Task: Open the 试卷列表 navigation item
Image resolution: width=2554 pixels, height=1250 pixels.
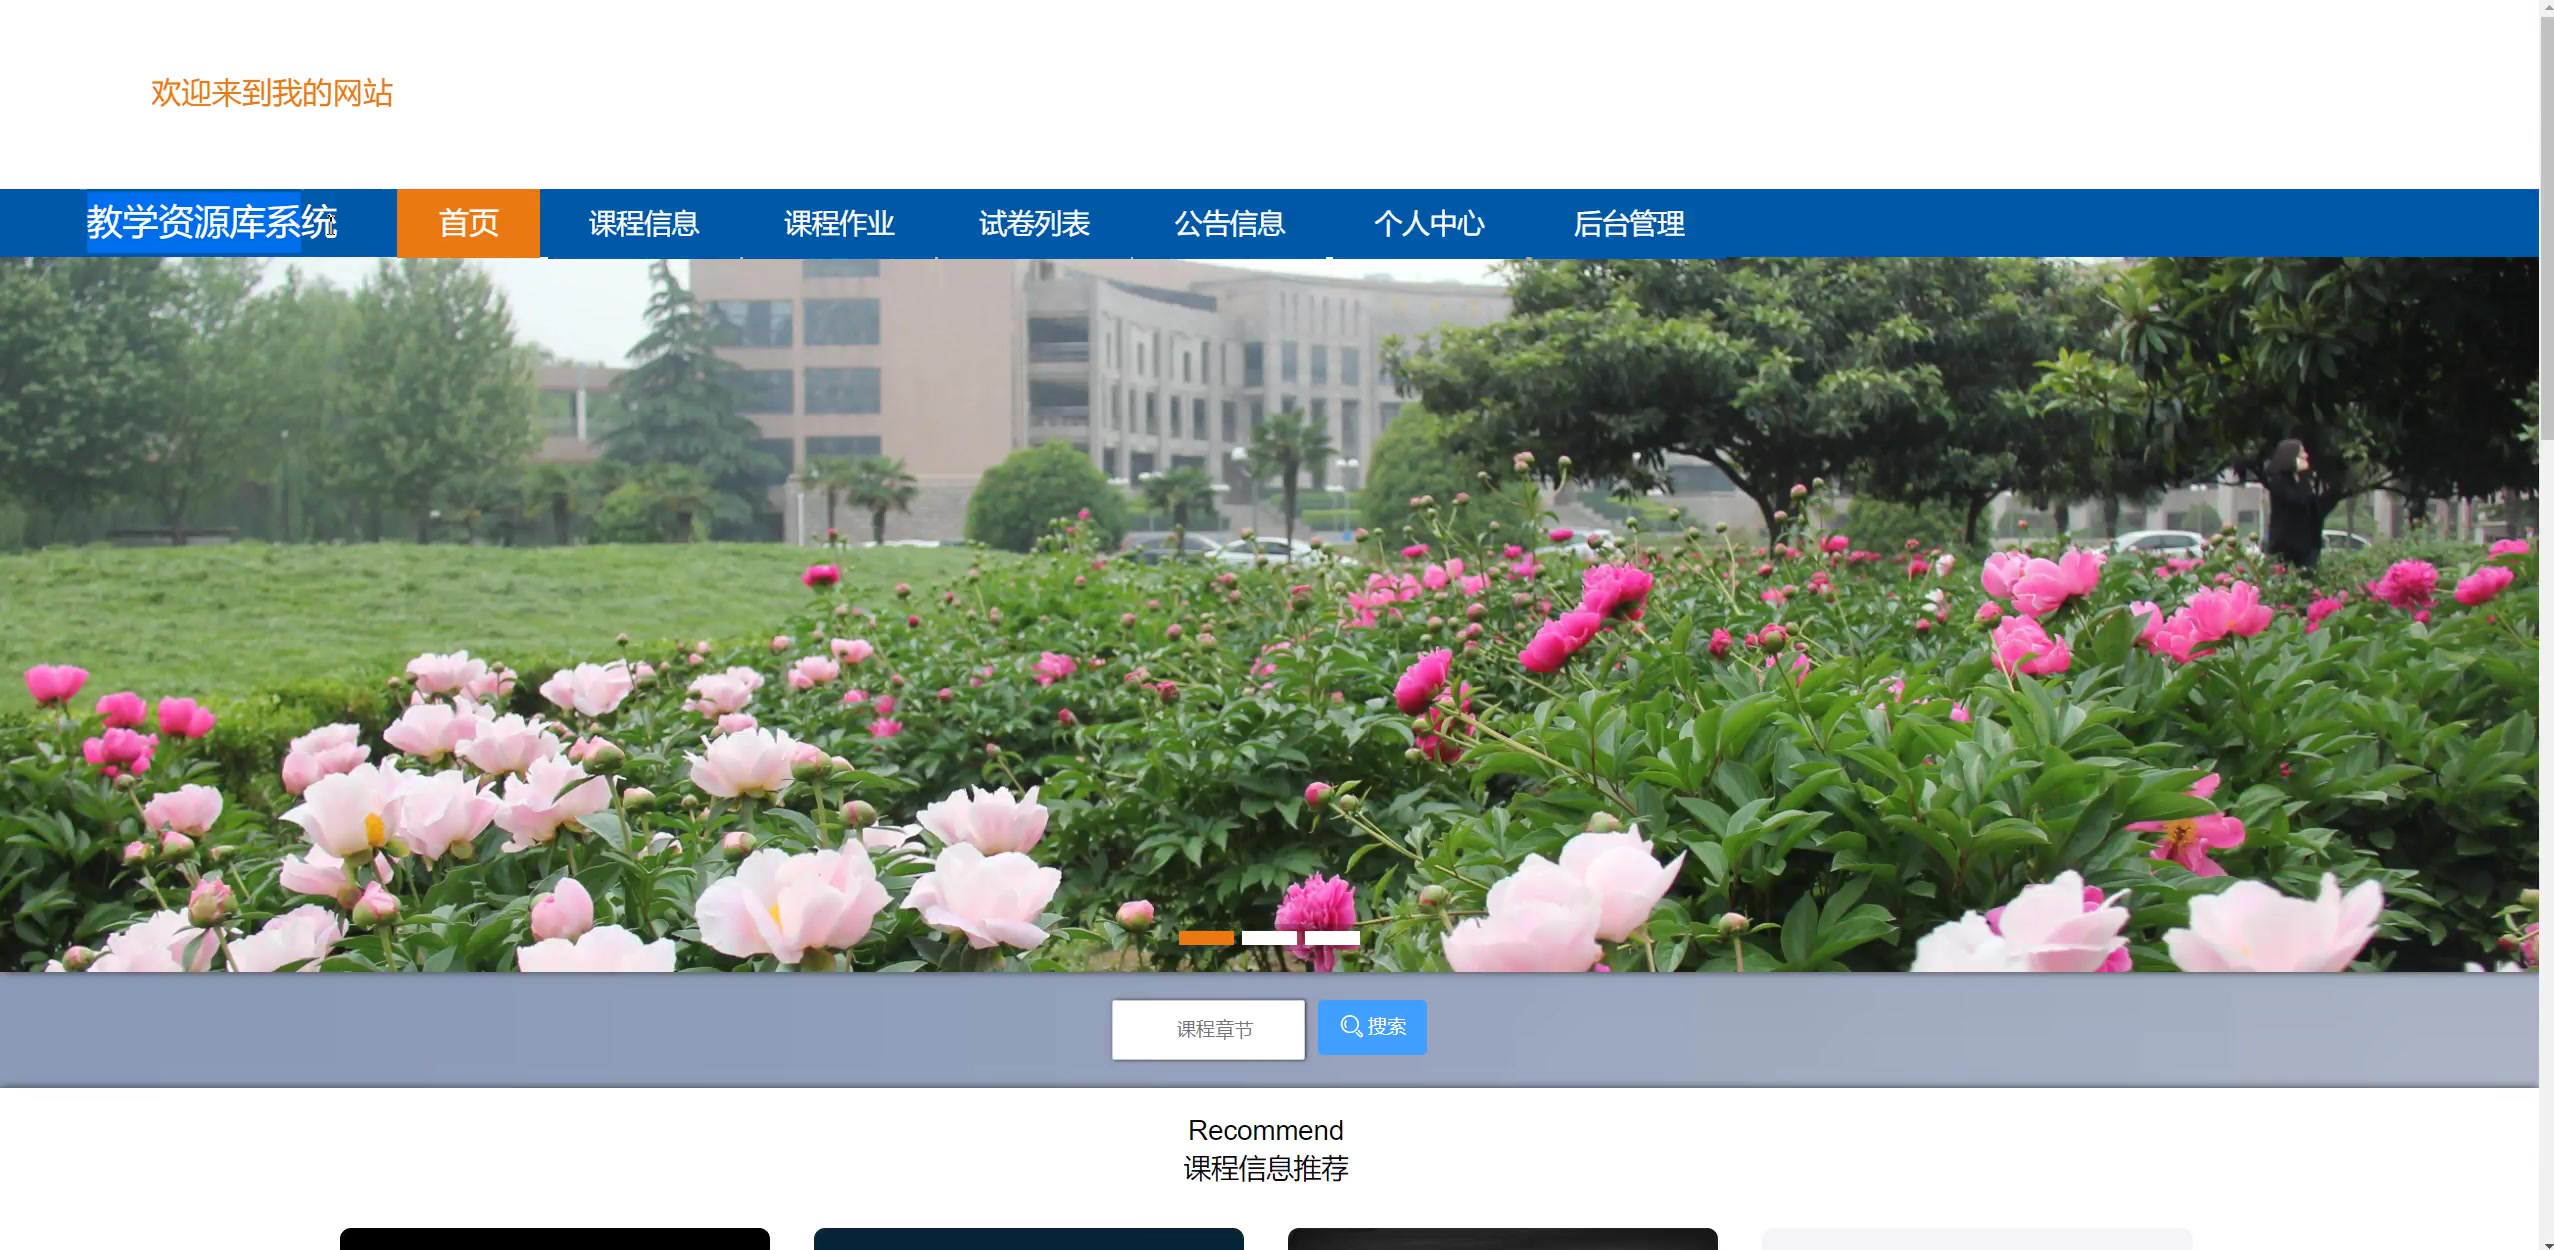Action: click(1033, 223)
